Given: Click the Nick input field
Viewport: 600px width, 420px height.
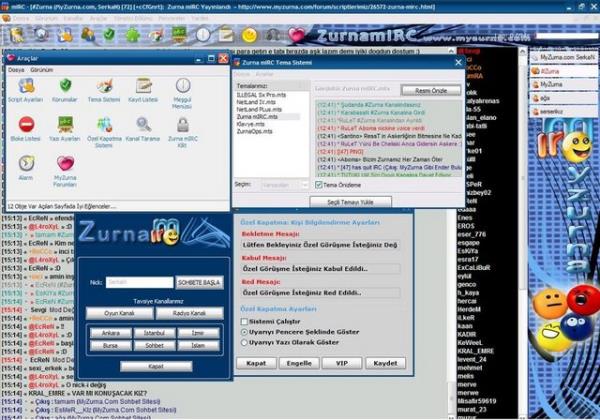Looking at the screenshot, I should click(x=139, y=283).
